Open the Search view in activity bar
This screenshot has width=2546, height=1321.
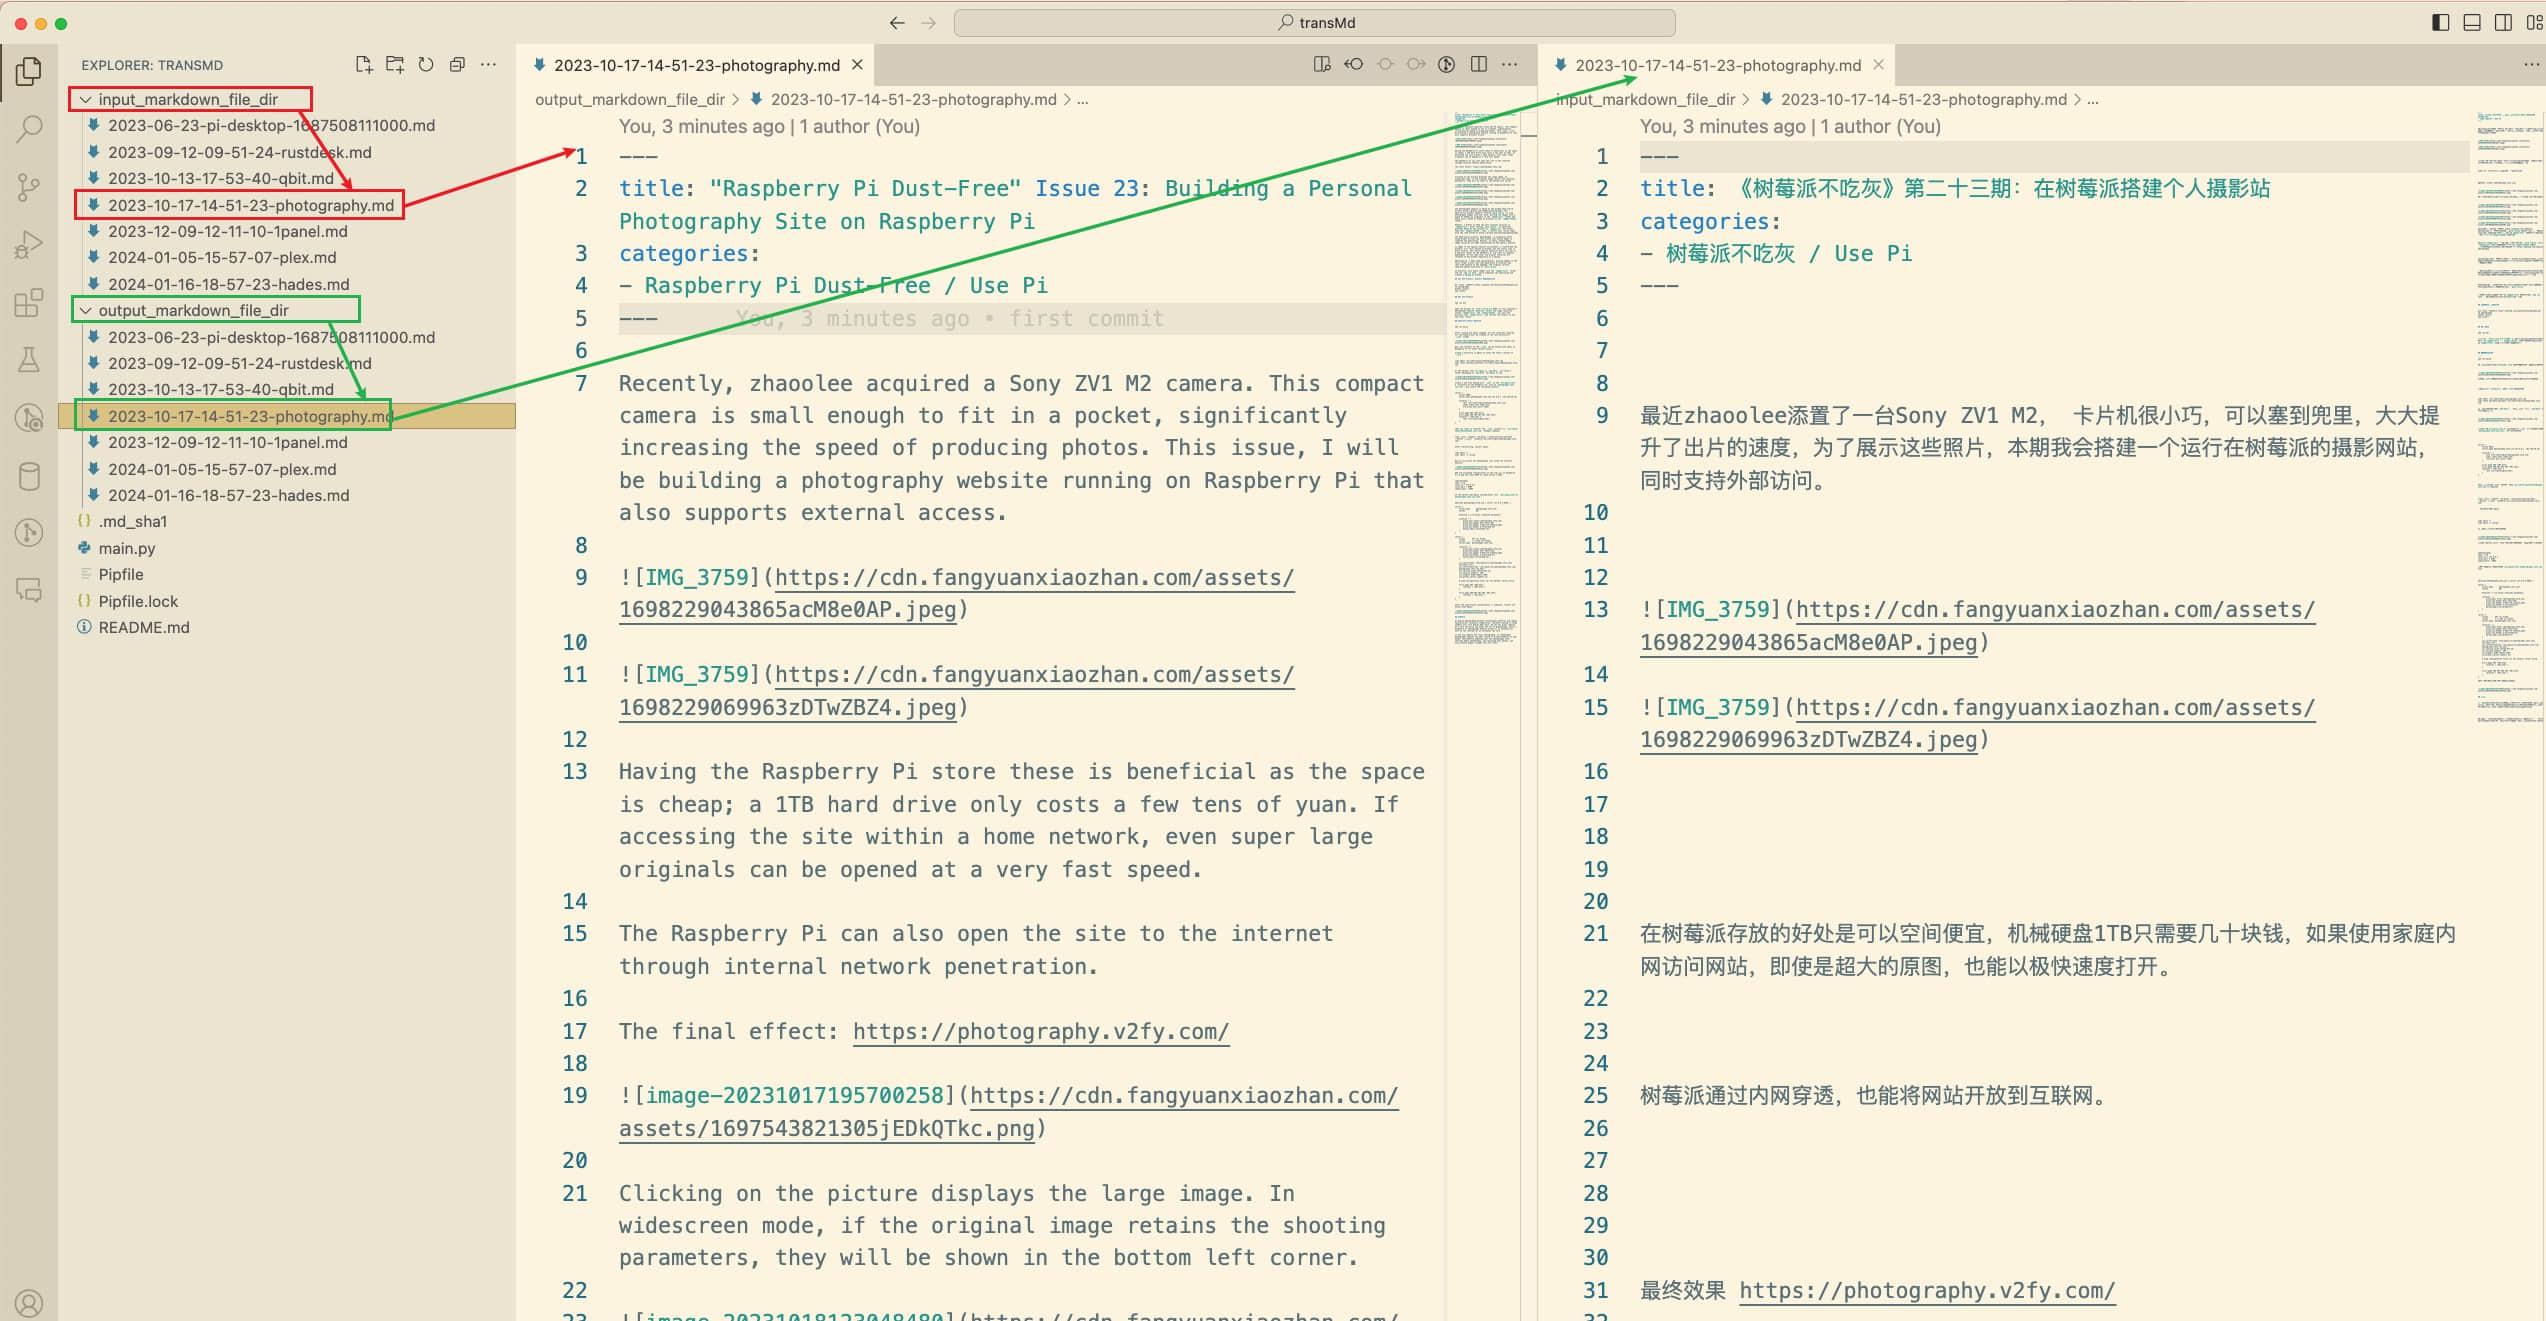tap(29, 129)
